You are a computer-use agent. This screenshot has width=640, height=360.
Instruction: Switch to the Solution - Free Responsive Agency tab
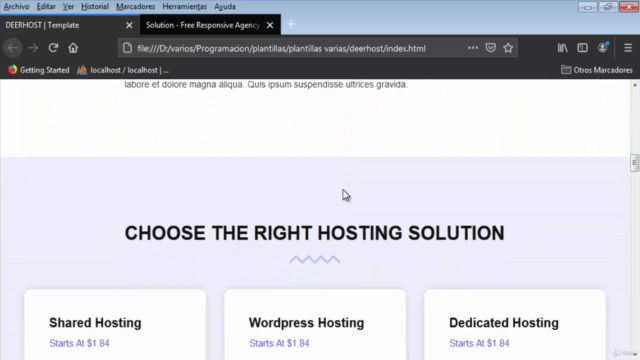point(210,25)
